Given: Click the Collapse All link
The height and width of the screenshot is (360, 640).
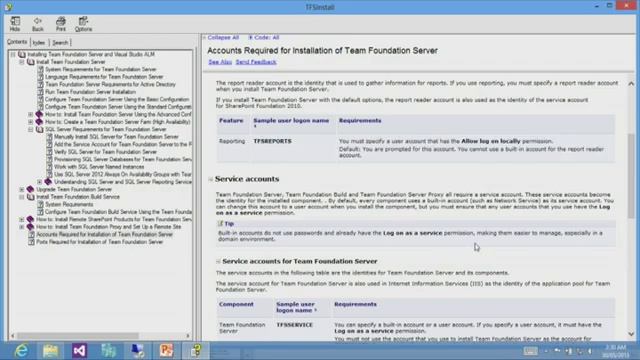Looking at the screenshot, I should click(x=223, y=38).
